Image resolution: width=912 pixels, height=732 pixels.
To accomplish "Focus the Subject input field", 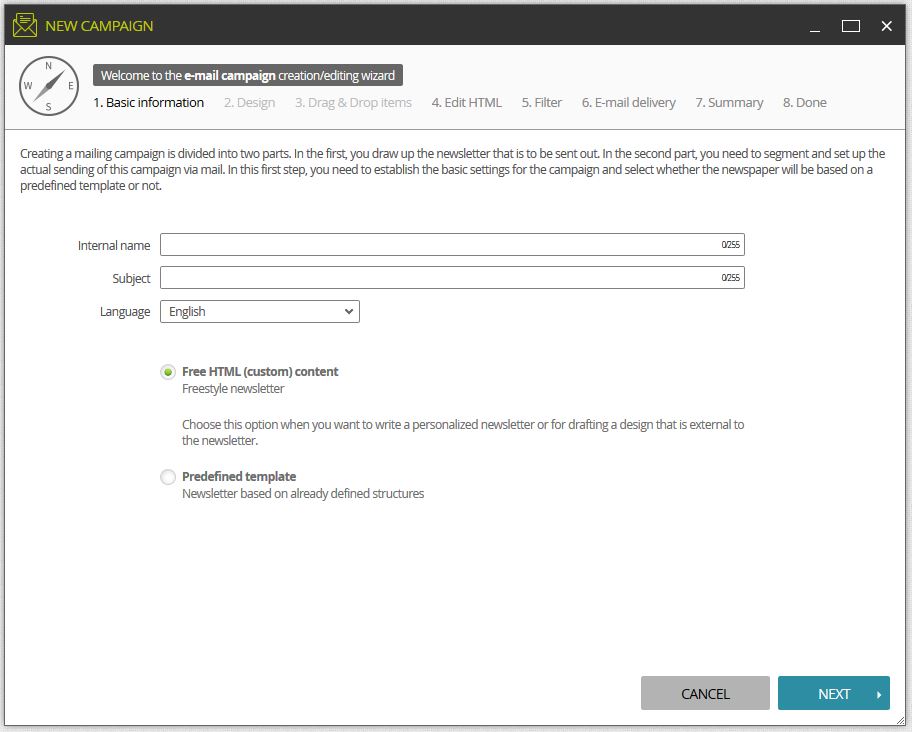I will pos(453,278).
